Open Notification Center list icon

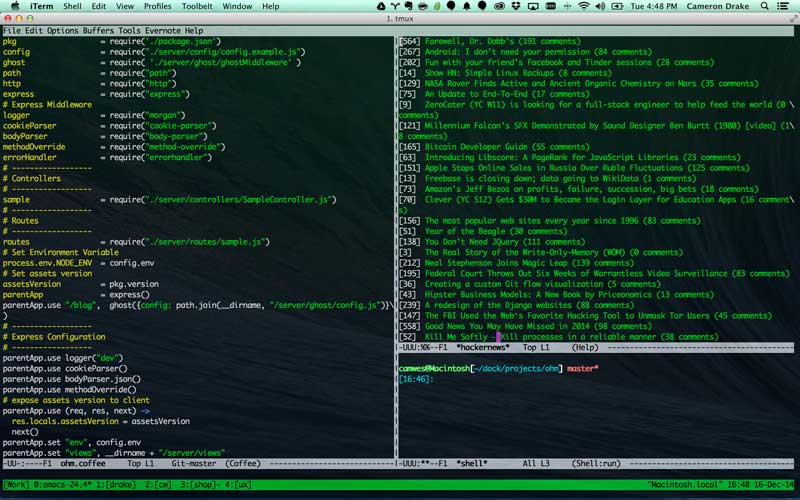pos(783,6)
